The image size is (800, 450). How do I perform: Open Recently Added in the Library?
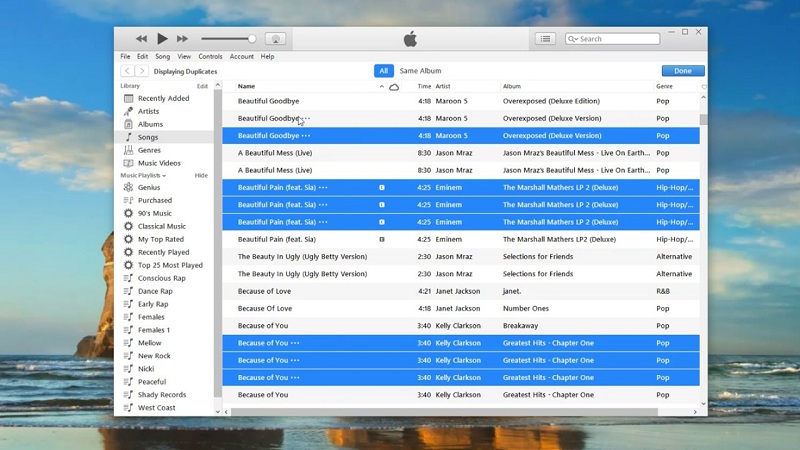(163, 99)
